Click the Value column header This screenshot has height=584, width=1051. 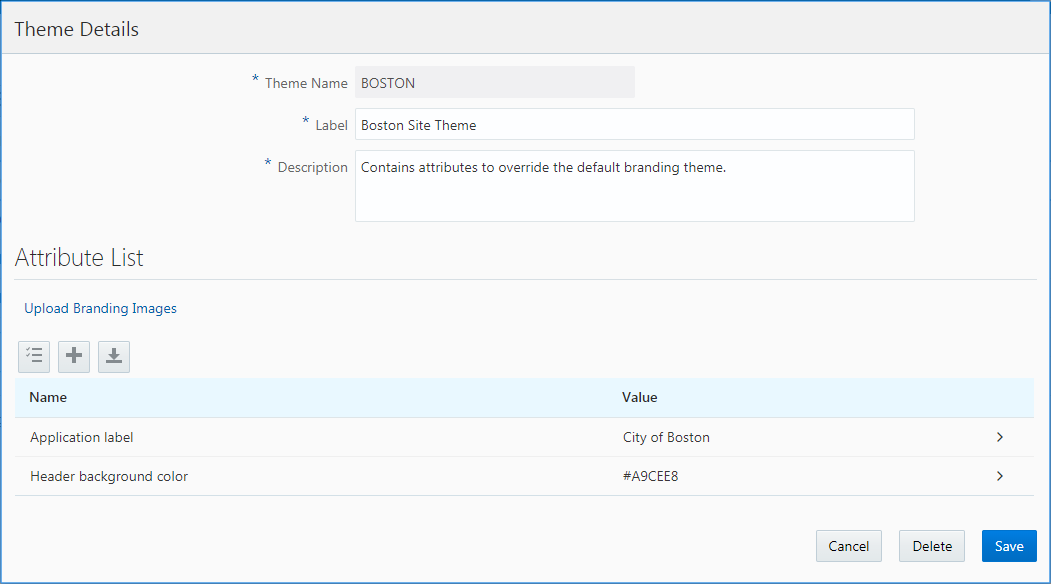pos(639,397)
